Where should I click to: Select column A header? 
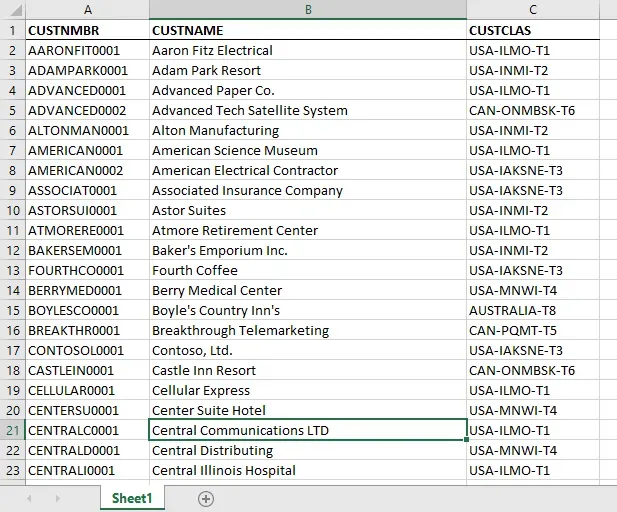tap(87, 10)
